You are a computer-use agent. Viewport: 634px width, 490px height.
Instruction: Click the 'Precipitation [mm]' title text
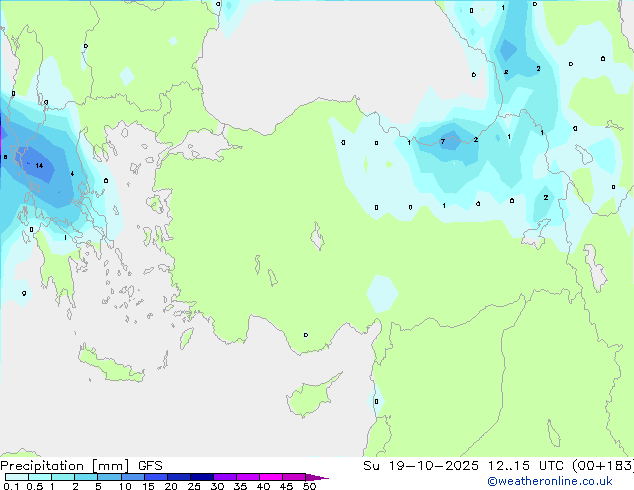[x=65, y=466]
